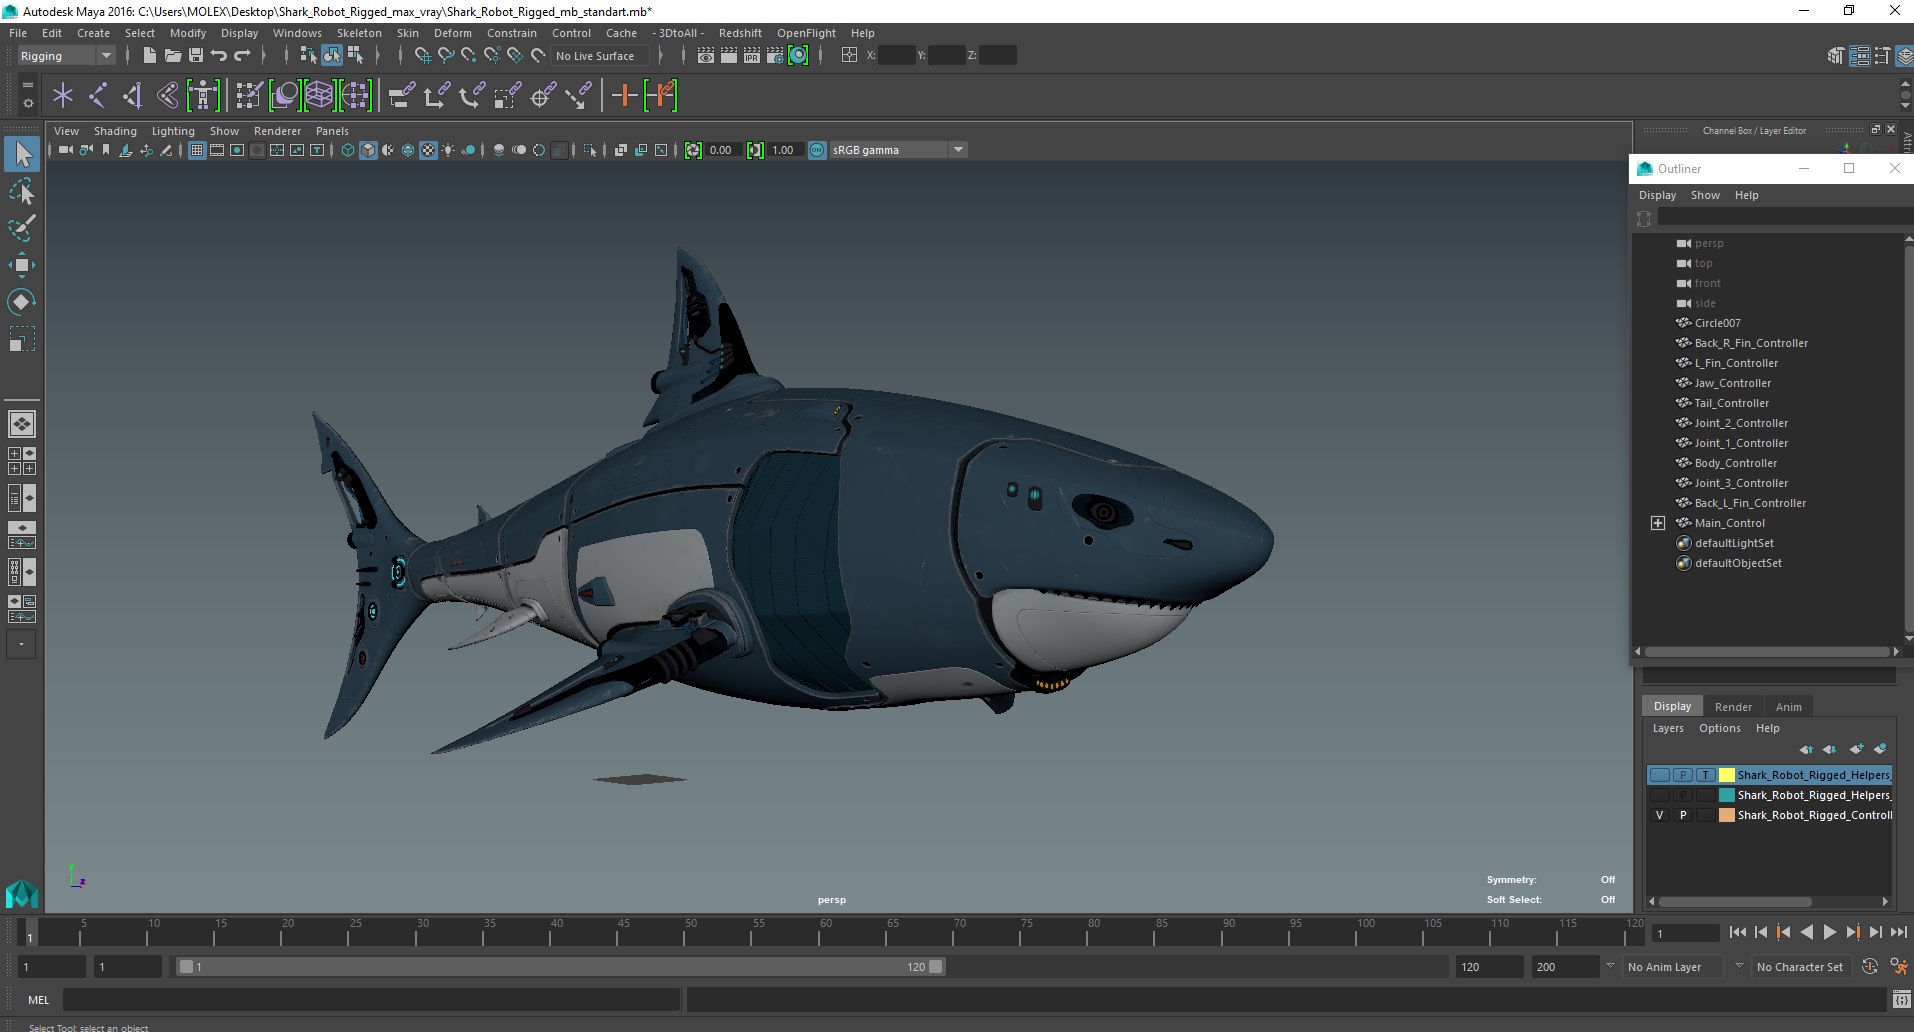This screenshot has width=1914, height=1032.
Task: Step back one keyframe with orange marker button
Action: (x=1783, y=932)
